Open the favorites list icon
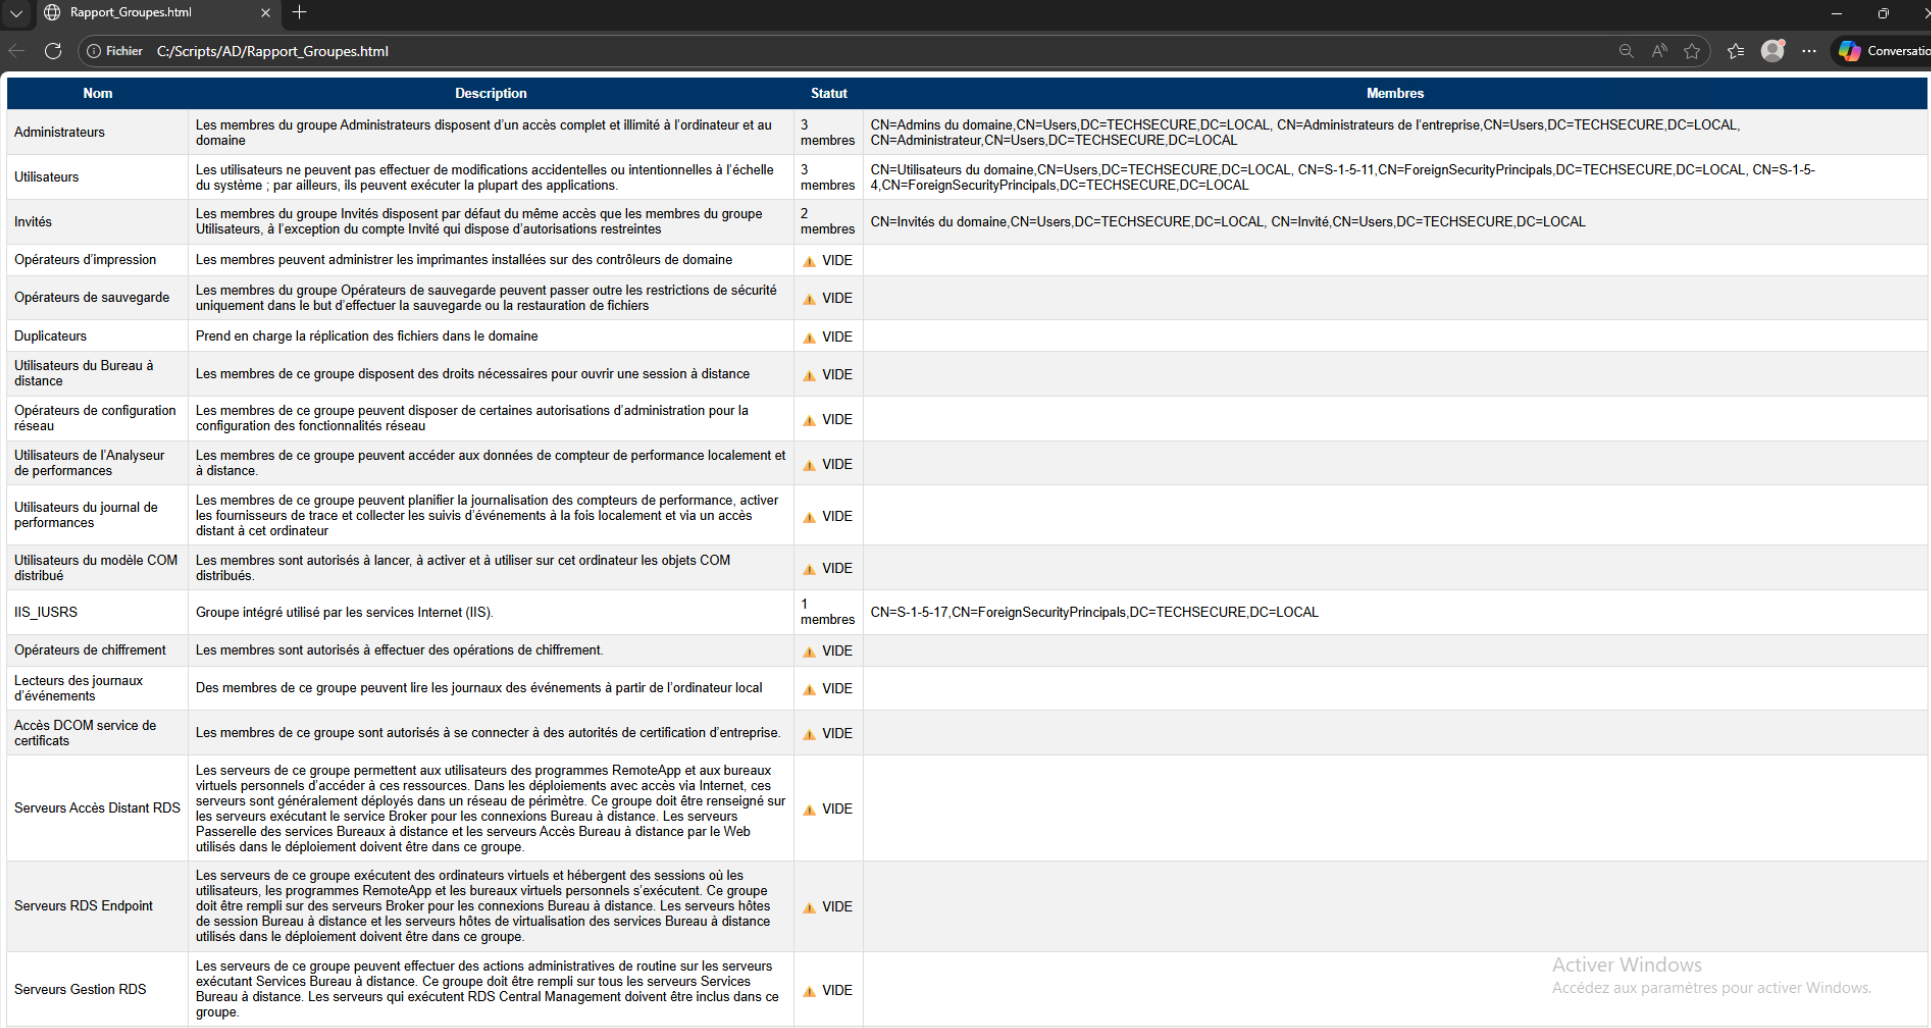The width and height of the screenshot is (1931, 1028). (1735, 51)
